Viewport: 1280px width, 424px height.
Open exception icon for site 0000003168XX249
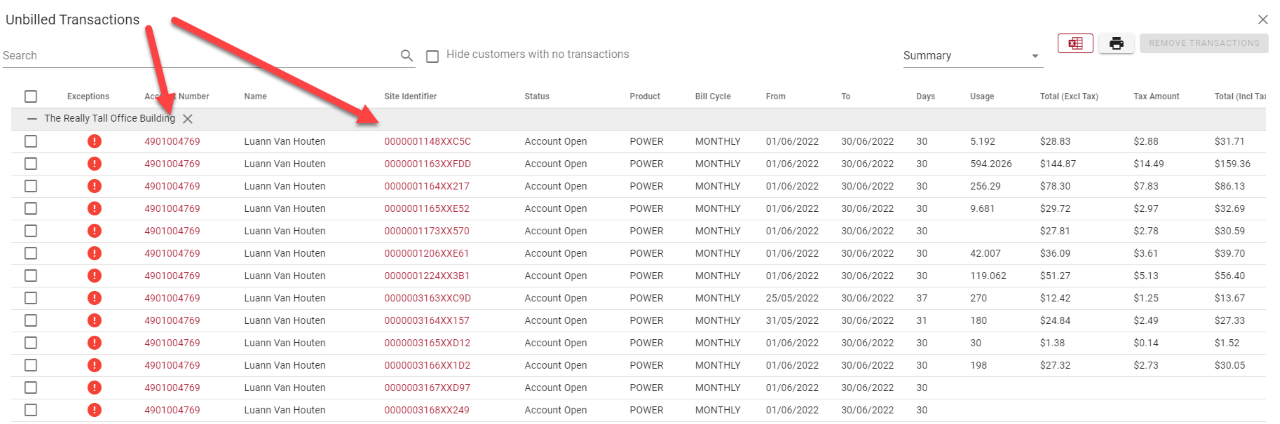(x=94, y=410)
